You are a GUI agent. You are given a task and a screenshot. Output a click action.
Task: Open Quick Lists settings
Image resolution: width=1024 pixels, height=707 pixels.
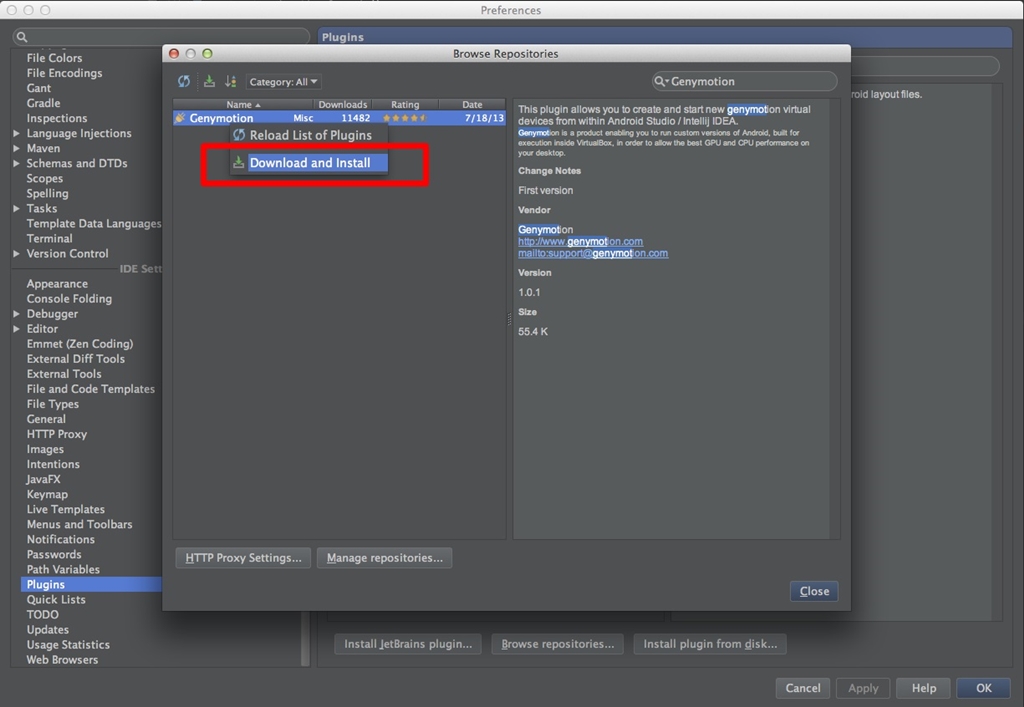pos(56,599)
